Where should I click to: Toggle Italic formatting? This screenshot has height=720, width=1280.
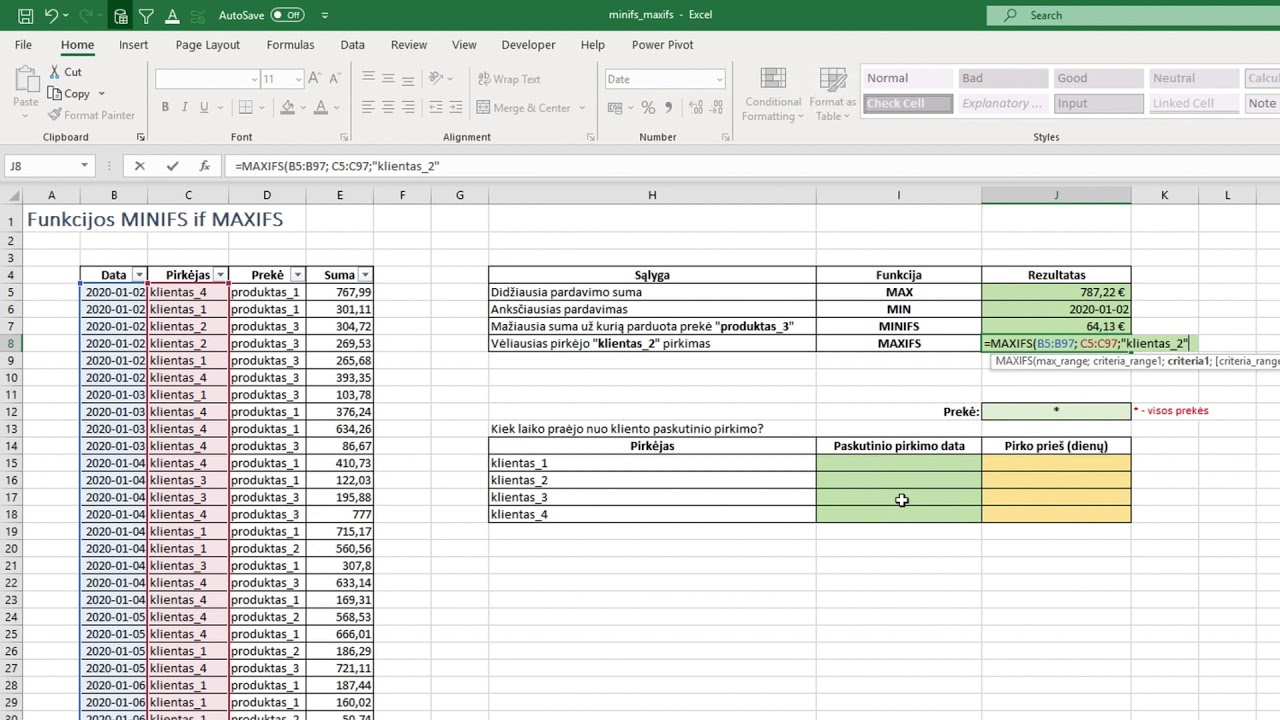(x=185, y=108)
